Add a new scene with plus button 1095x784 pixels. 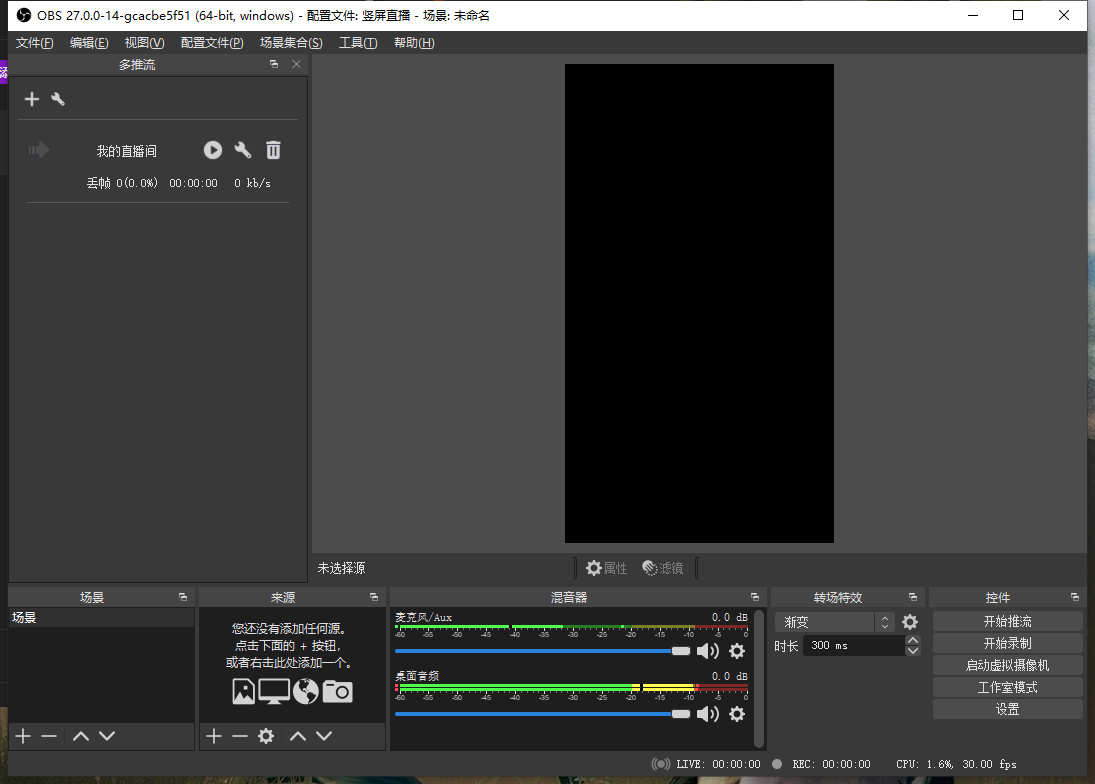[23, 736]
